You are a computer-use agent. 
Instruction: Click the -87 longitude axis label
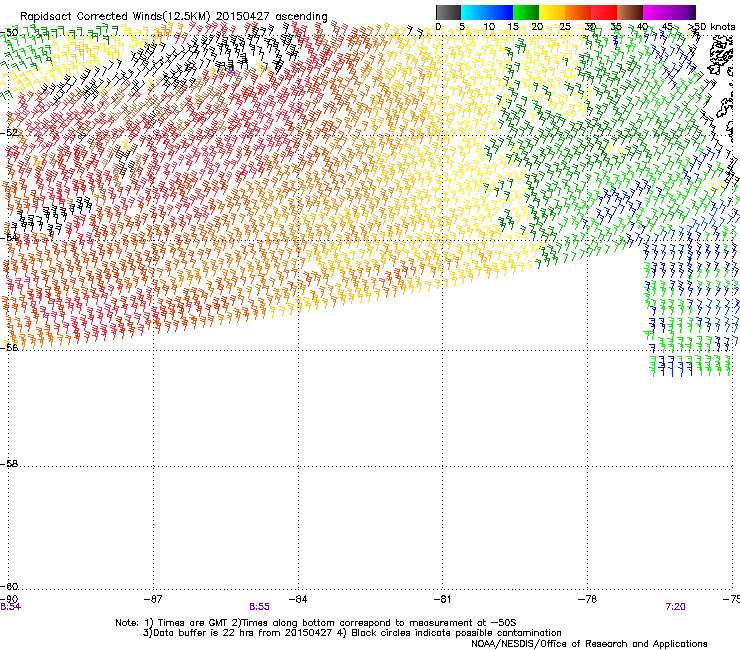coord(153,599)
